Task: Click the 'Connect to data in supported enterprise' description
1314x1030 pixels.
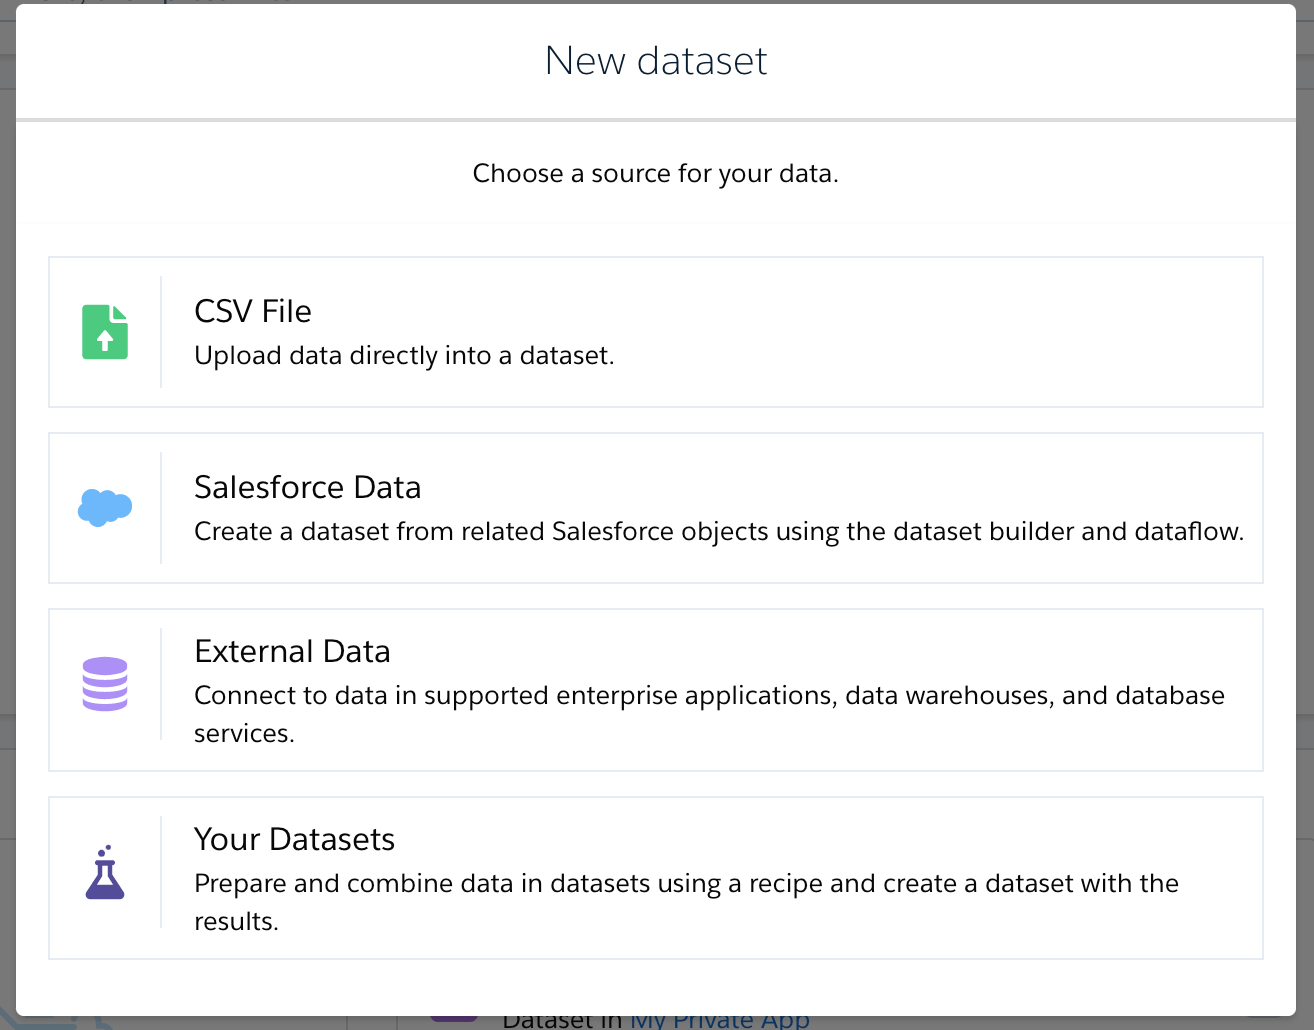Action: click(x=708, y=696)
